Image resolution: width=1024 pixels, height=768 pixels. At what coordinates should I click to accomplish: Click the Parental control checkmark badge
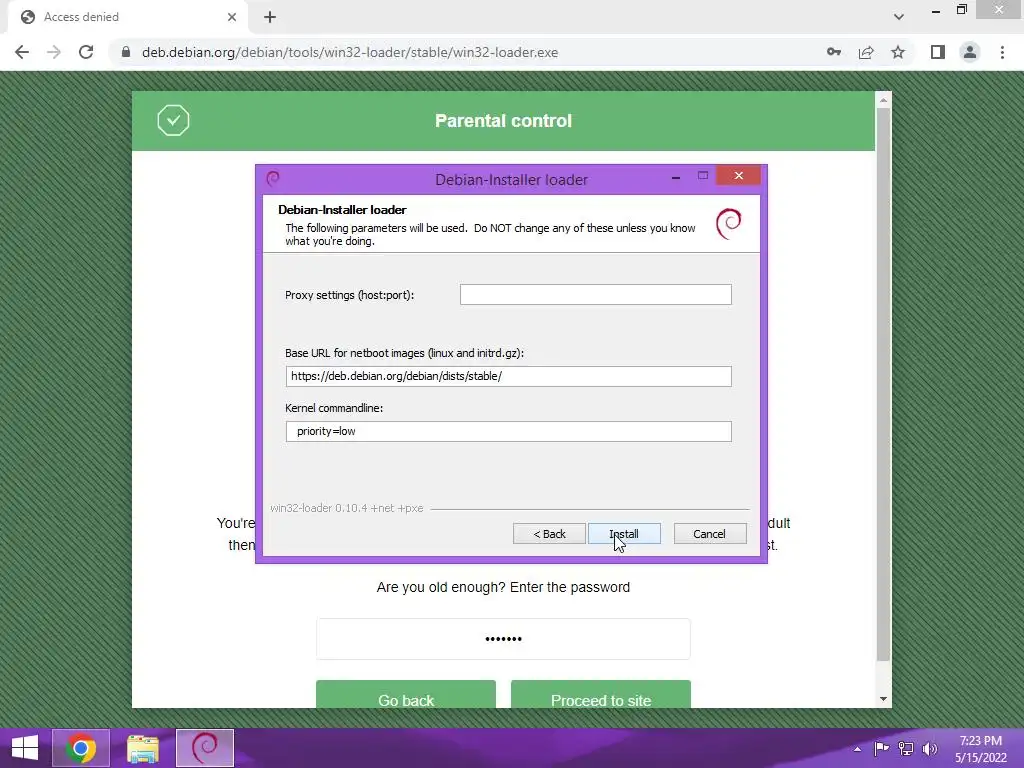[173, 120]
